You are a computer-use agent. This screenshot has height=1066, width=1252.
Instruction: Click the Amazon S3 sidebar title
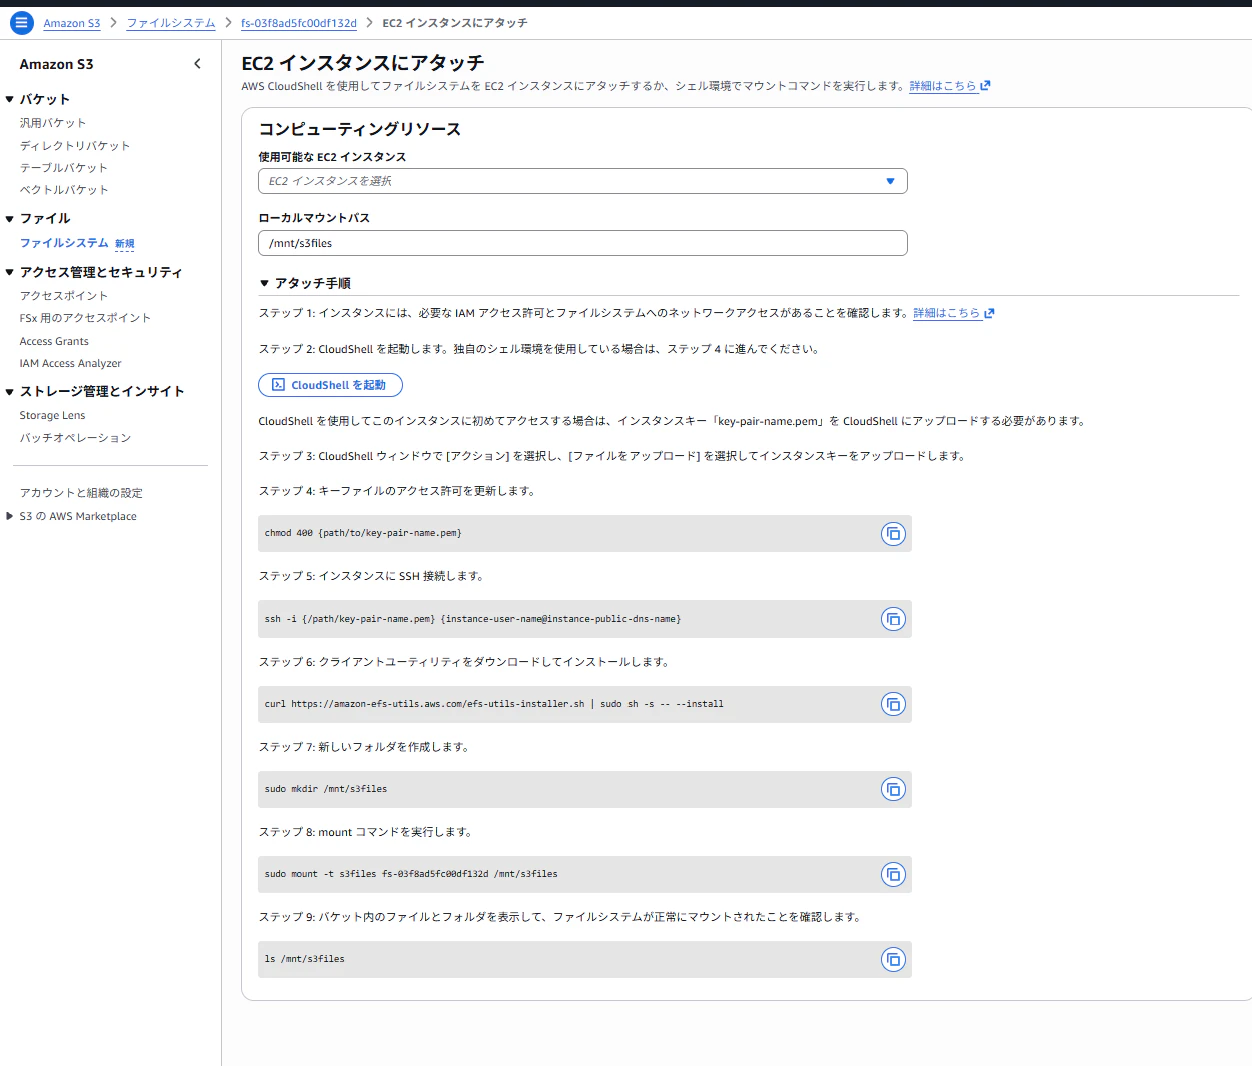[56, 64]
